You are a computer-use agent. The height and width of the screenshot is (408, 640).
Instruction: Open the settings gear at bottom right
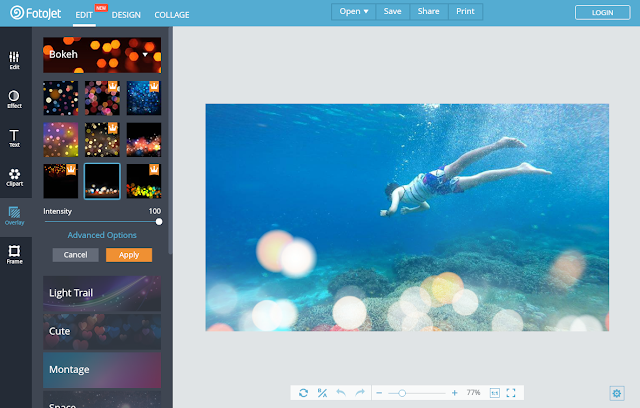[x=617, y=393]
